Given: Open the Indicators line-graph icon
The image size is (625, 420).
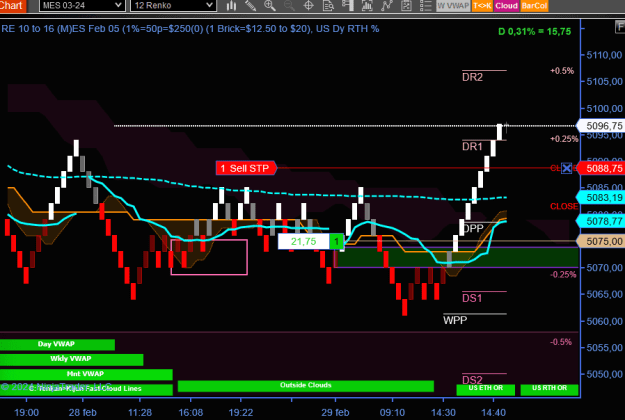Looking at the screenshot, I should [386, 6].
